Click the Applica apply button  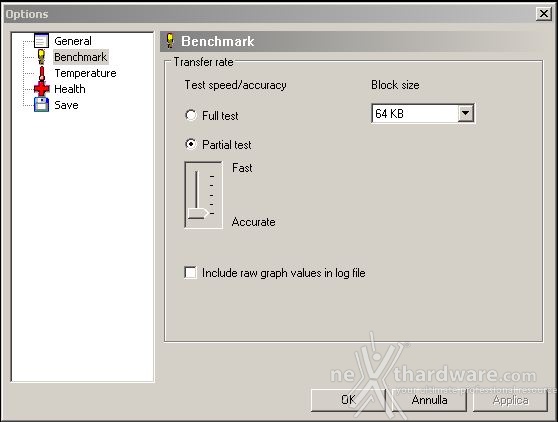(510, 400)
